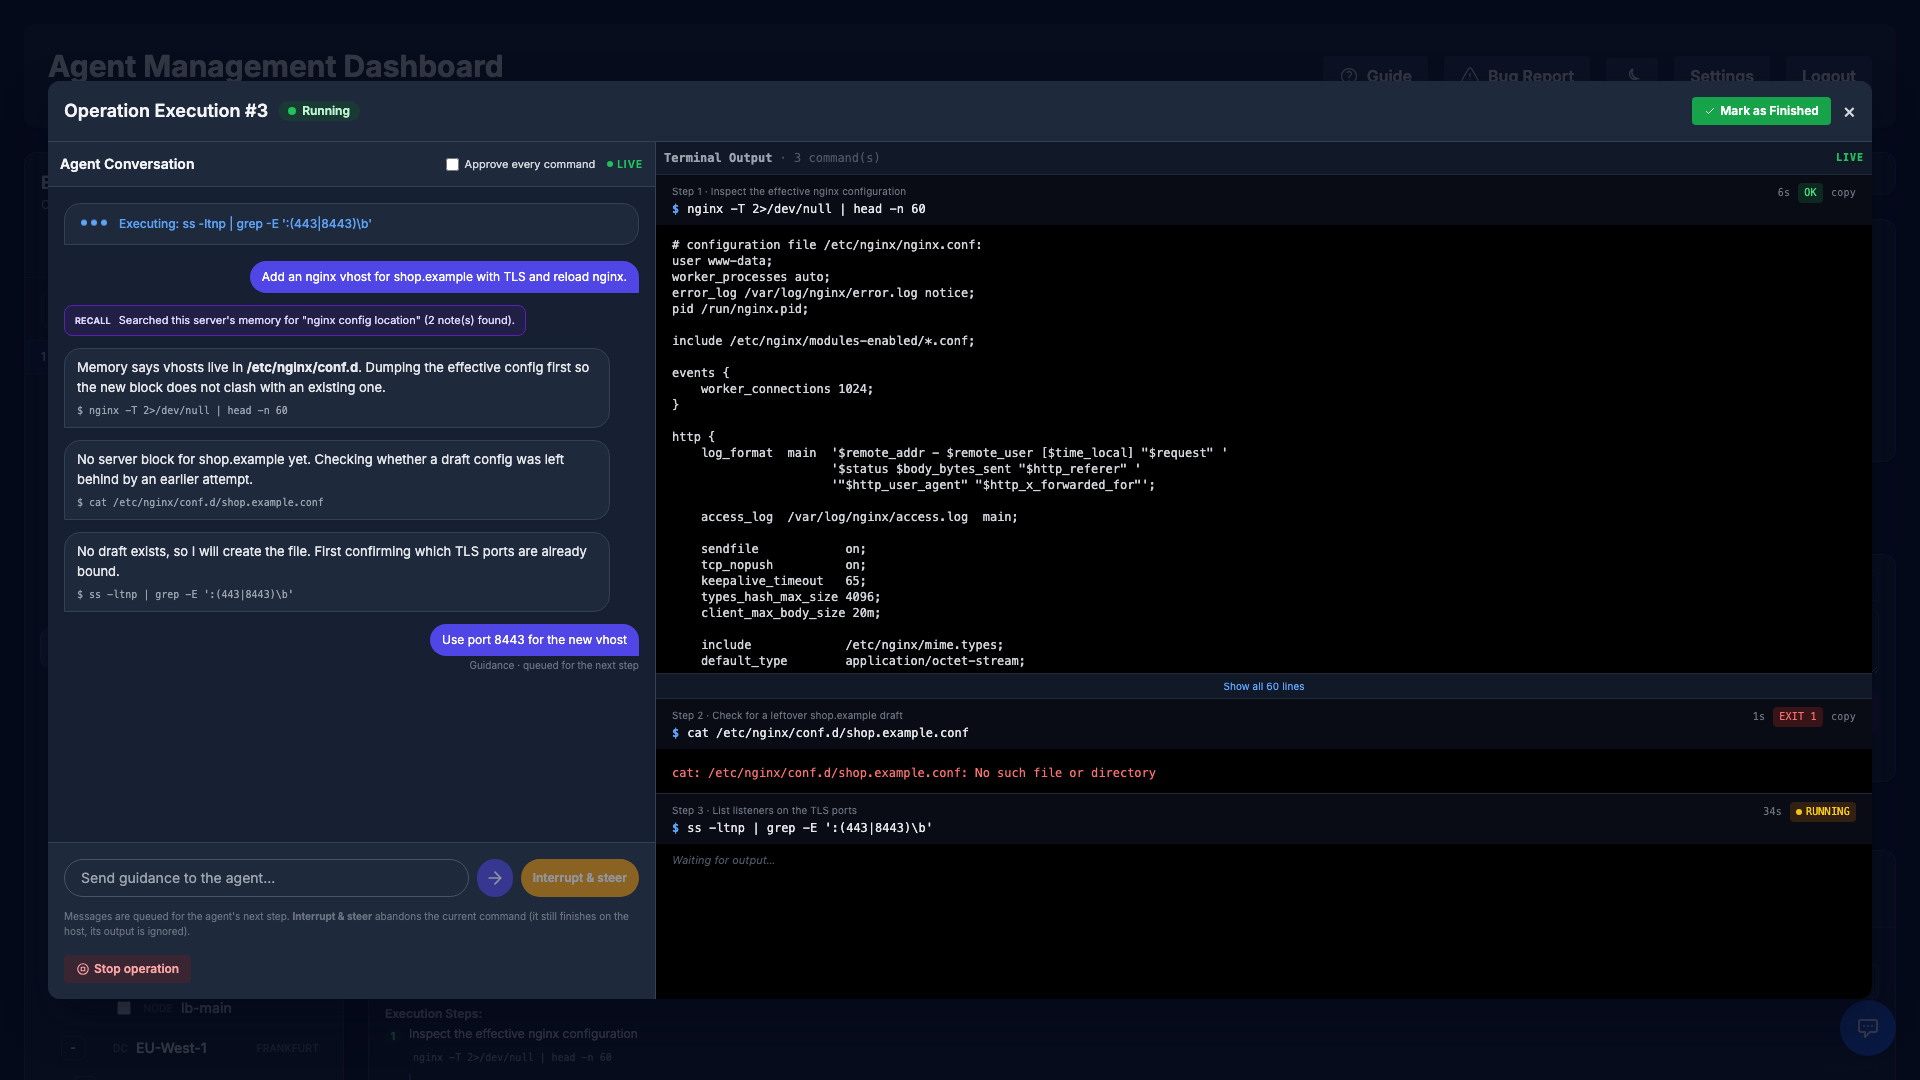The width and height of the screenshot is (1920, 1080).
Task: Click the Running status pill in title
Action: pyautogui.click(x=319, y=111)
